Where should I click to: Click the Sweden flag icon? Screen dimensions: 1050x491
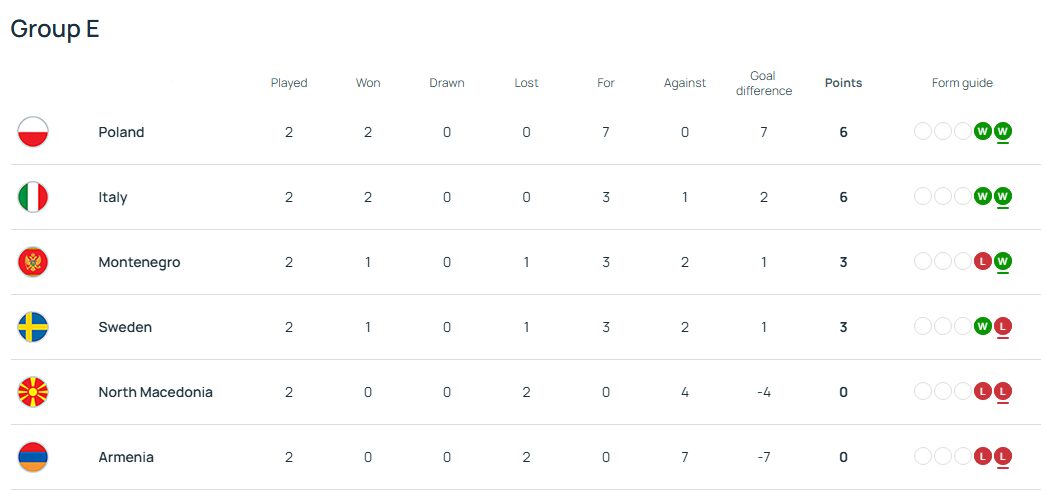coord(33,327)
